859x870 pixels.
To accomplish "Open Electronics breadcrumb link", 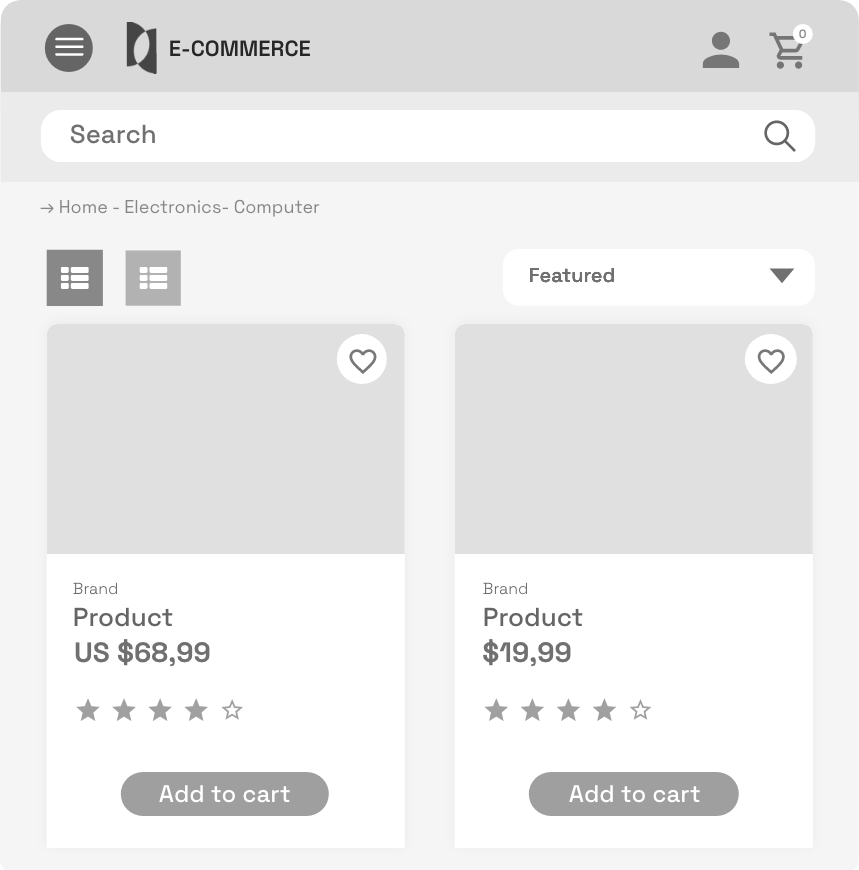I will [x=173, y=207].
